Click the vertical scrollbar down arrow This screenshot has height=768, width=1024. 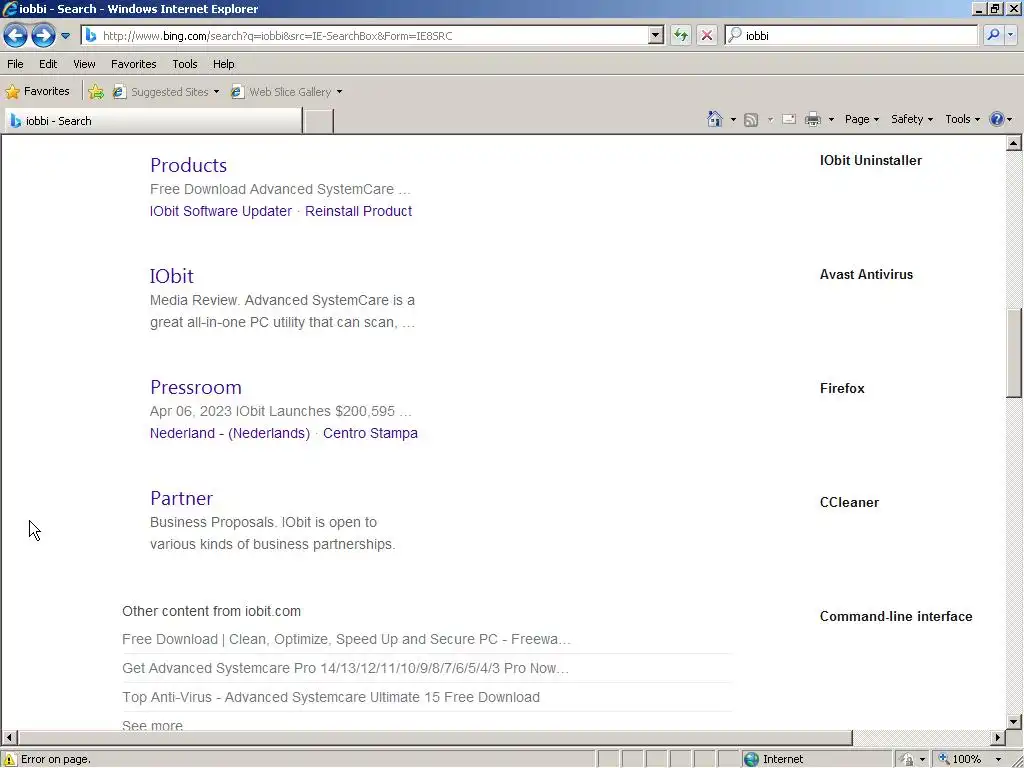[1014, 722]
